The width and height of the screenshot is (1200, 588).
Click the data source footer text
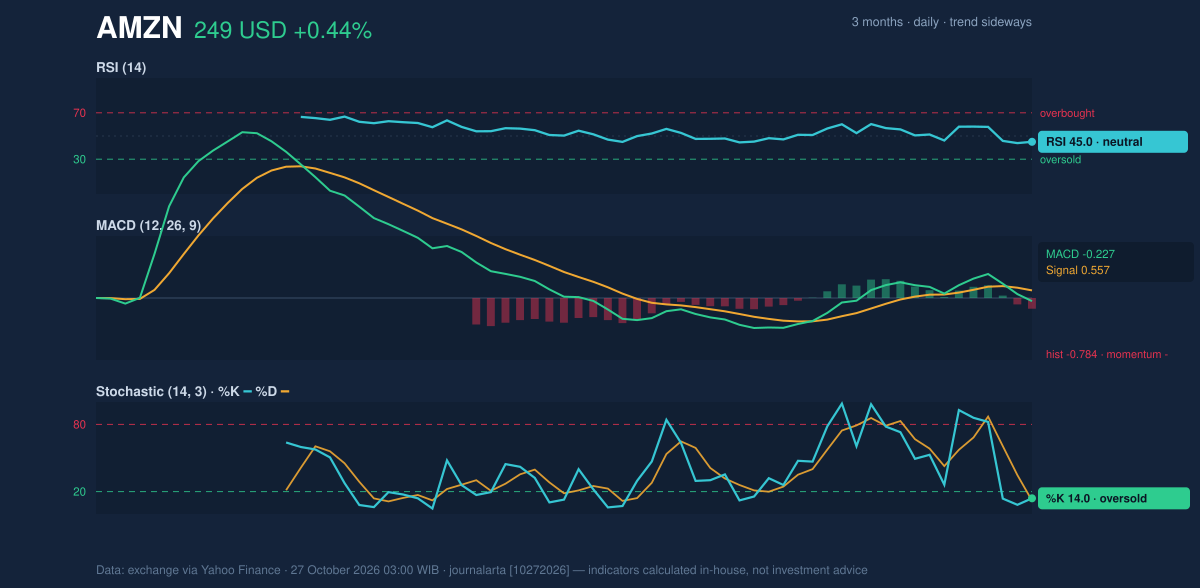[x=482, y=570]
